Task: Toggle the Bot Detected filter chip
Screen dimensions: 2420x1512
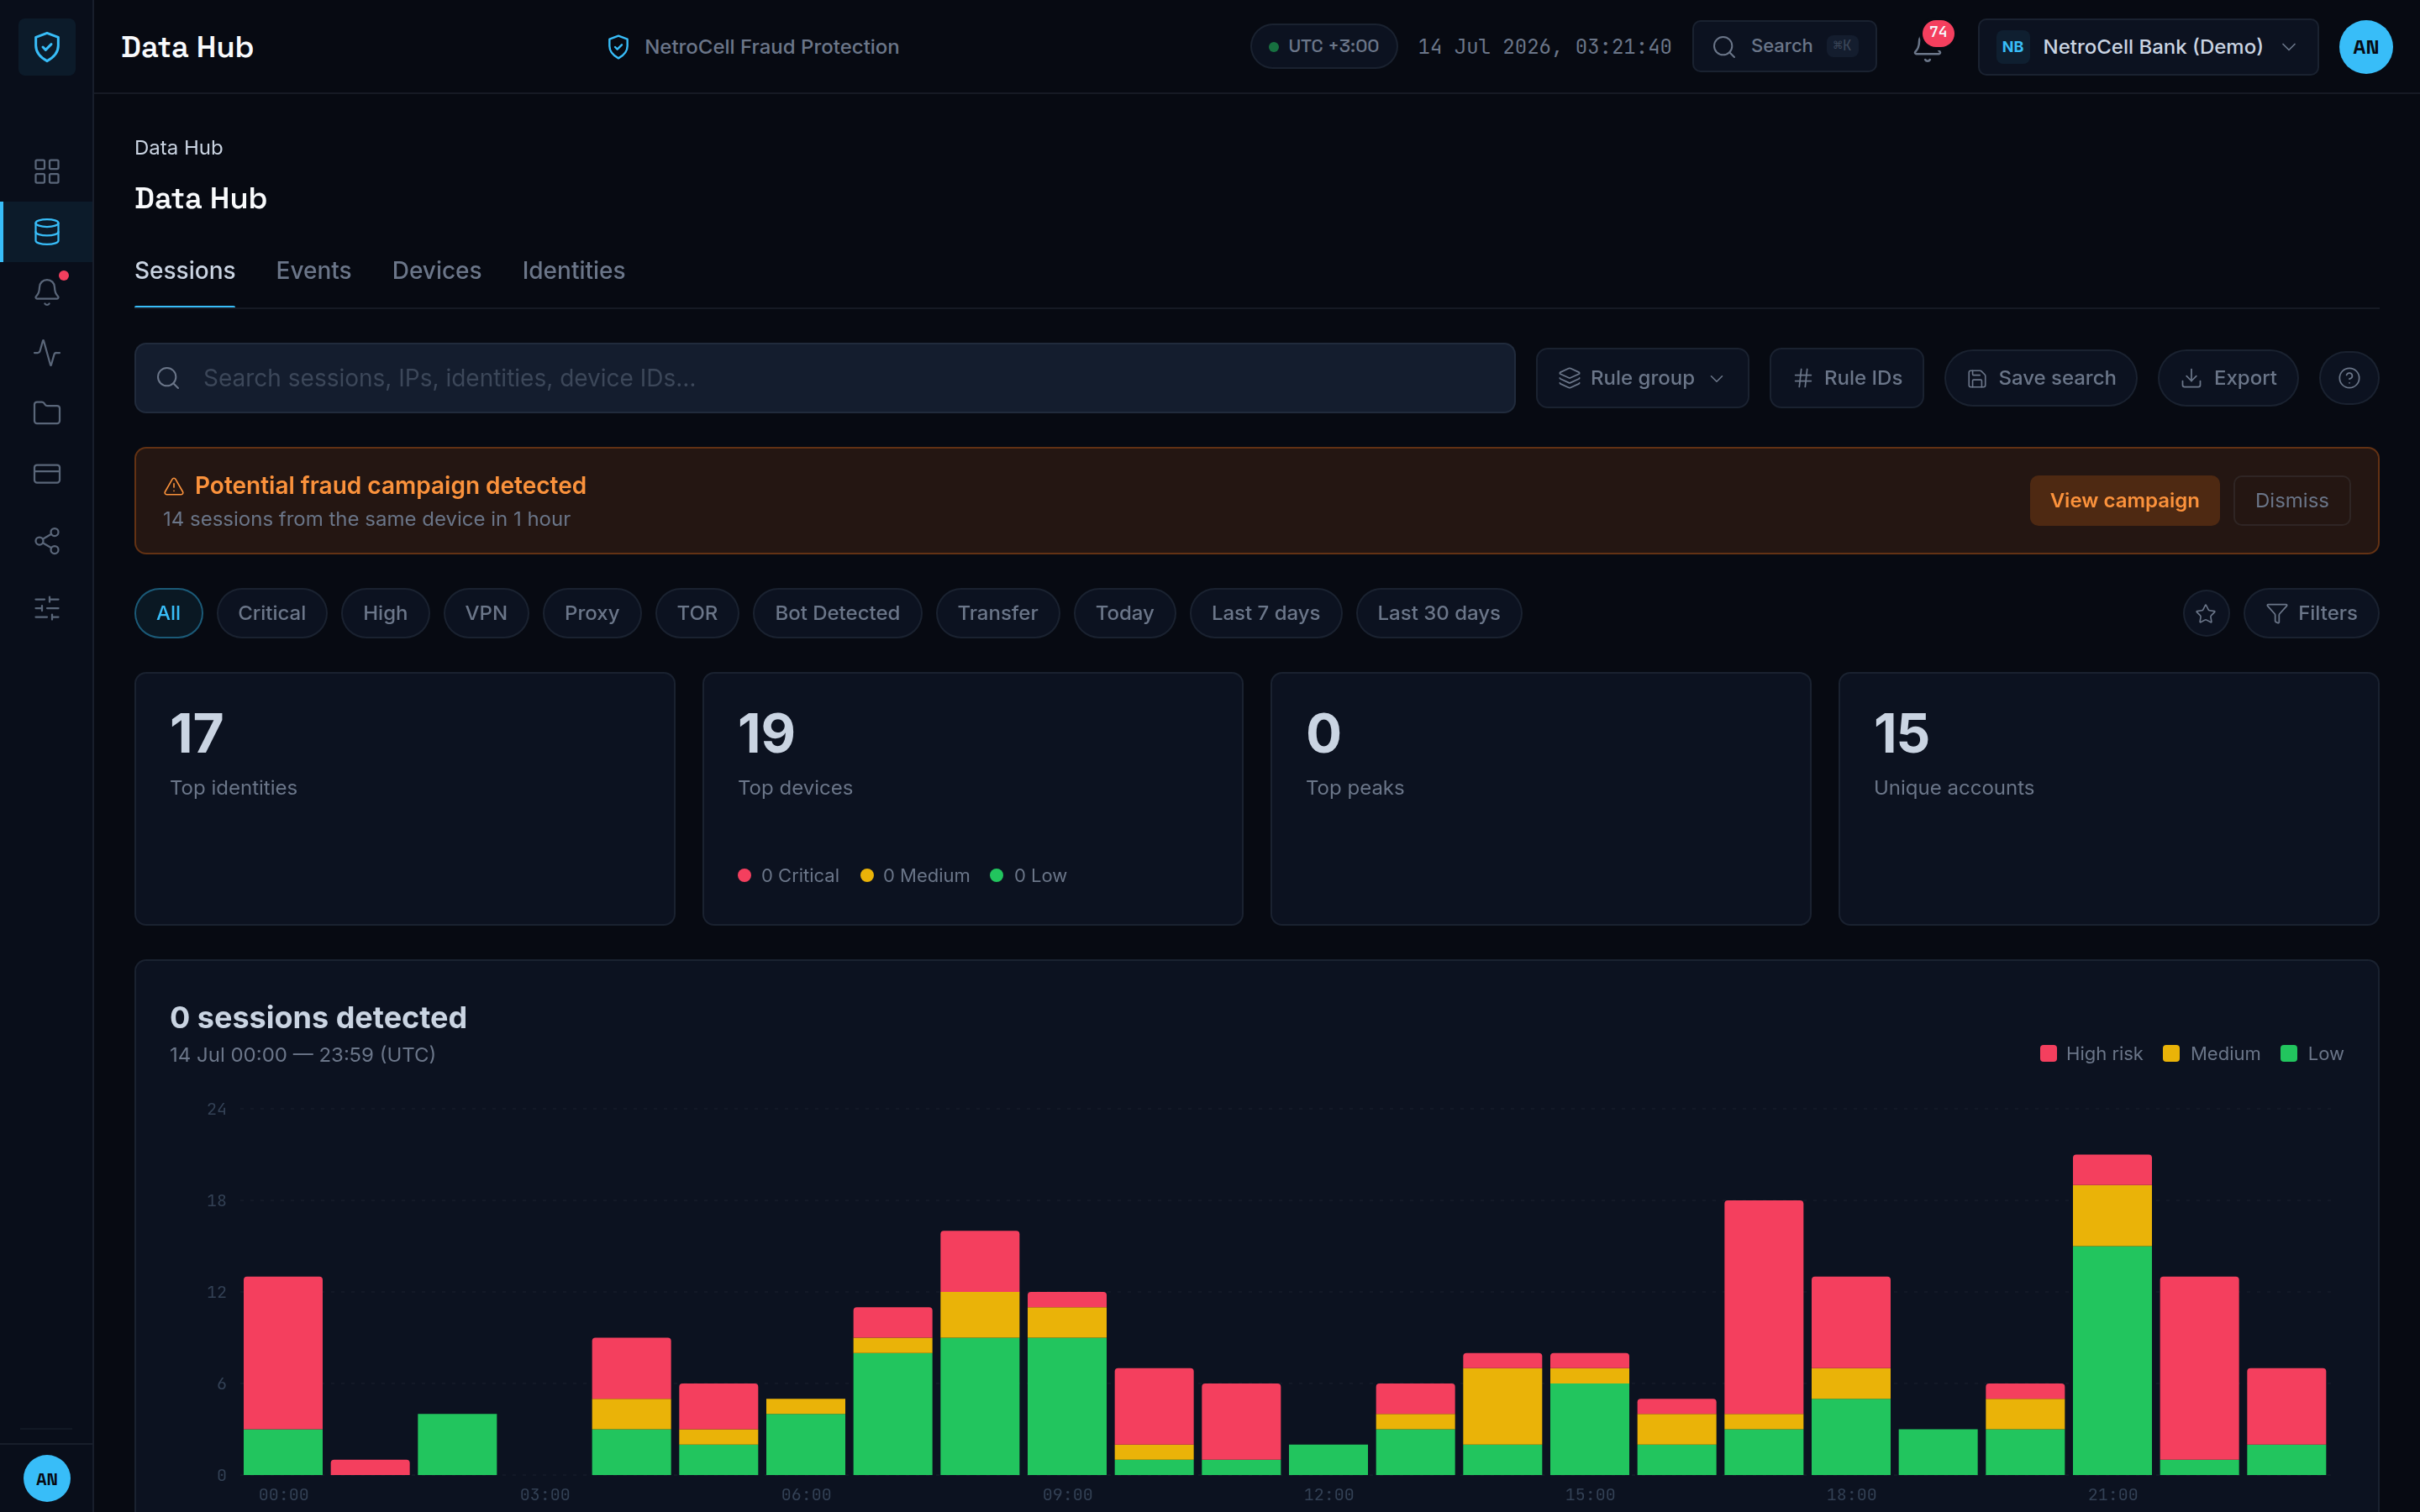Action: point(837,613)
